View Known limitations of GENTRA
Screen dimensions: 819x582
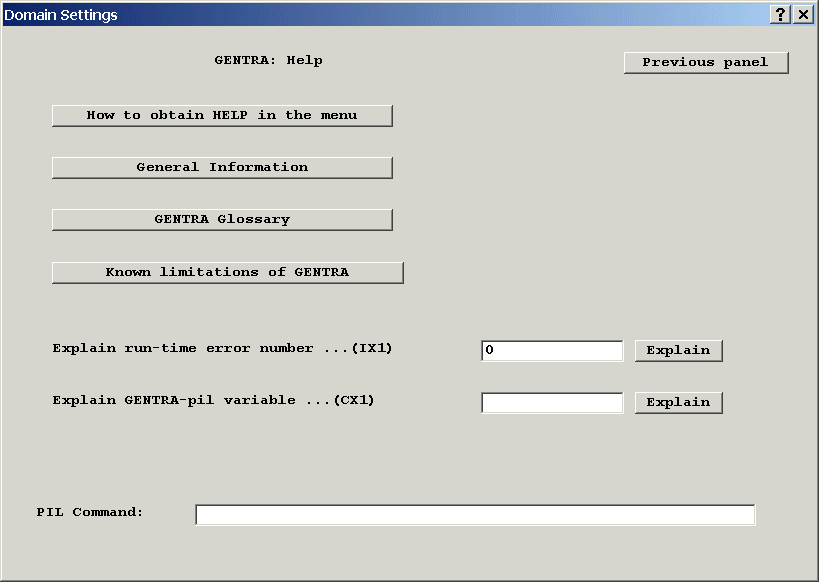227,272
